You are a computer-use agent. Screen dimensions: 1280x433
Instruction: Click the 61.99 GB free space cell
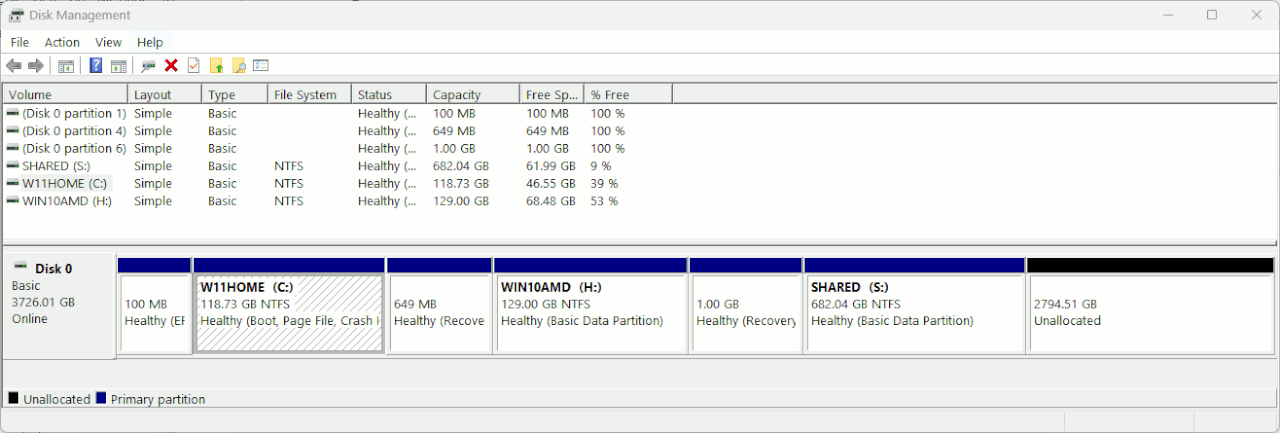tap(551, 166)
